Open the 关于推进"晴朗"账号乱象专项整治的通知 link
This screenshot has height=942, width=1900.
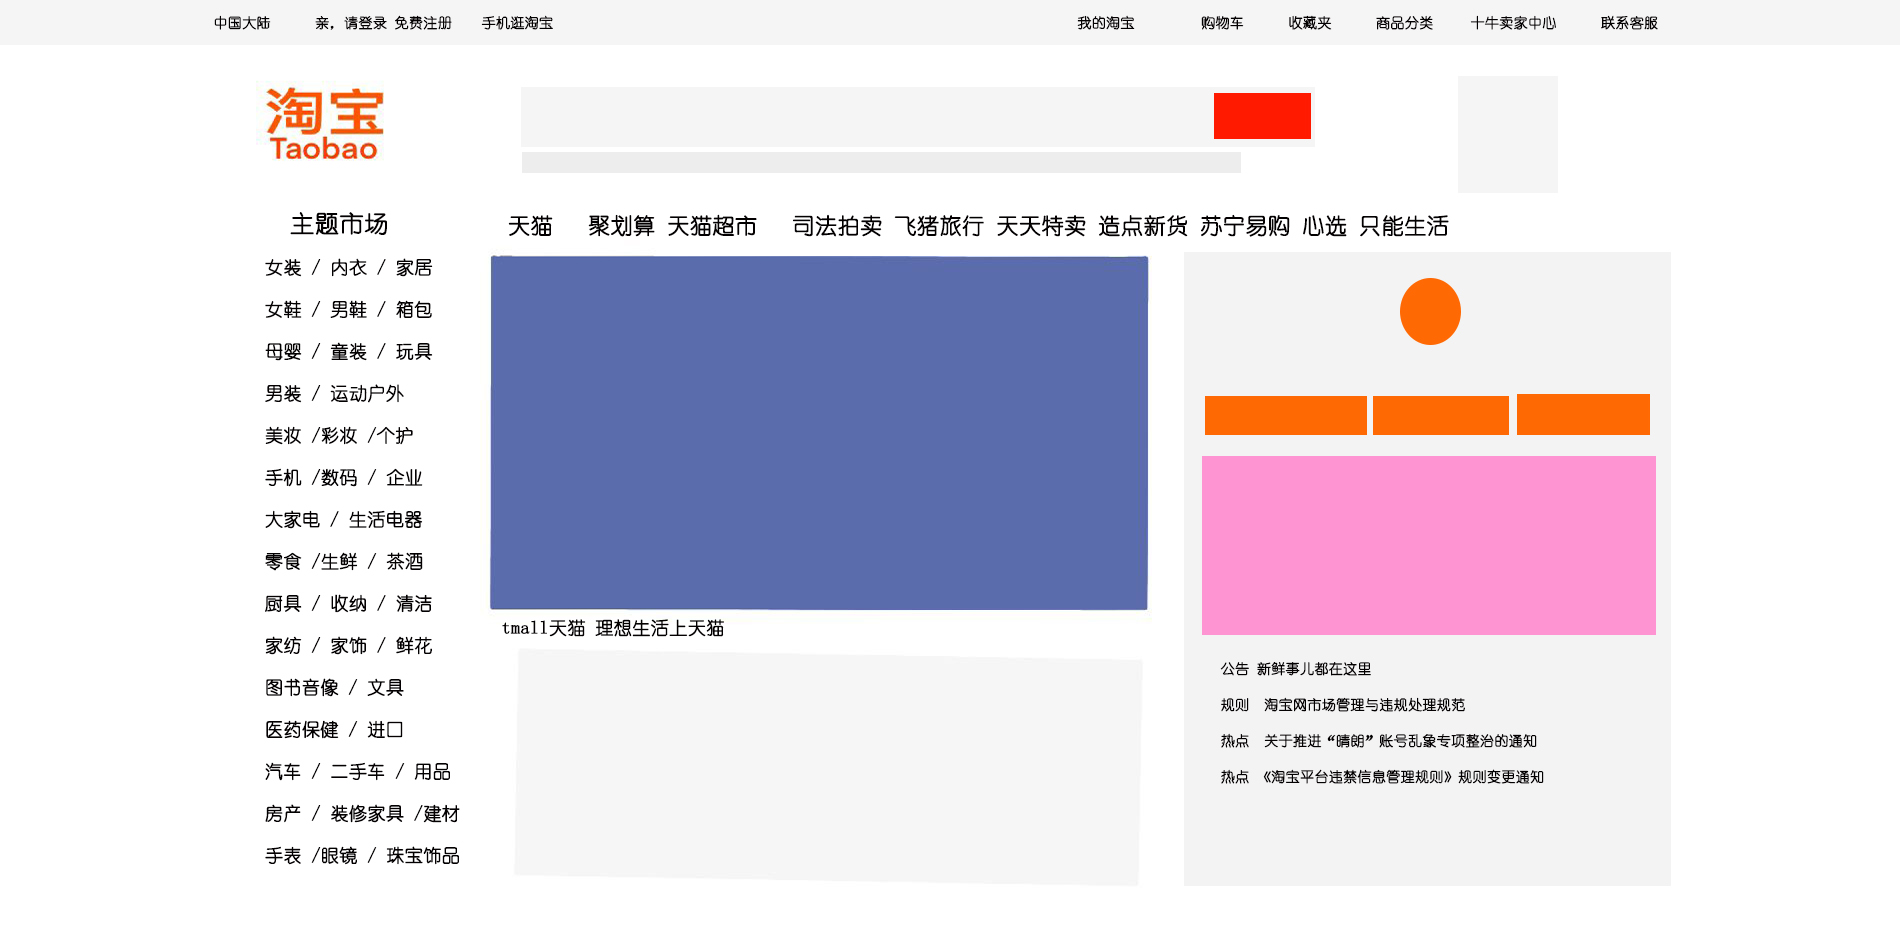(1400, 741)
